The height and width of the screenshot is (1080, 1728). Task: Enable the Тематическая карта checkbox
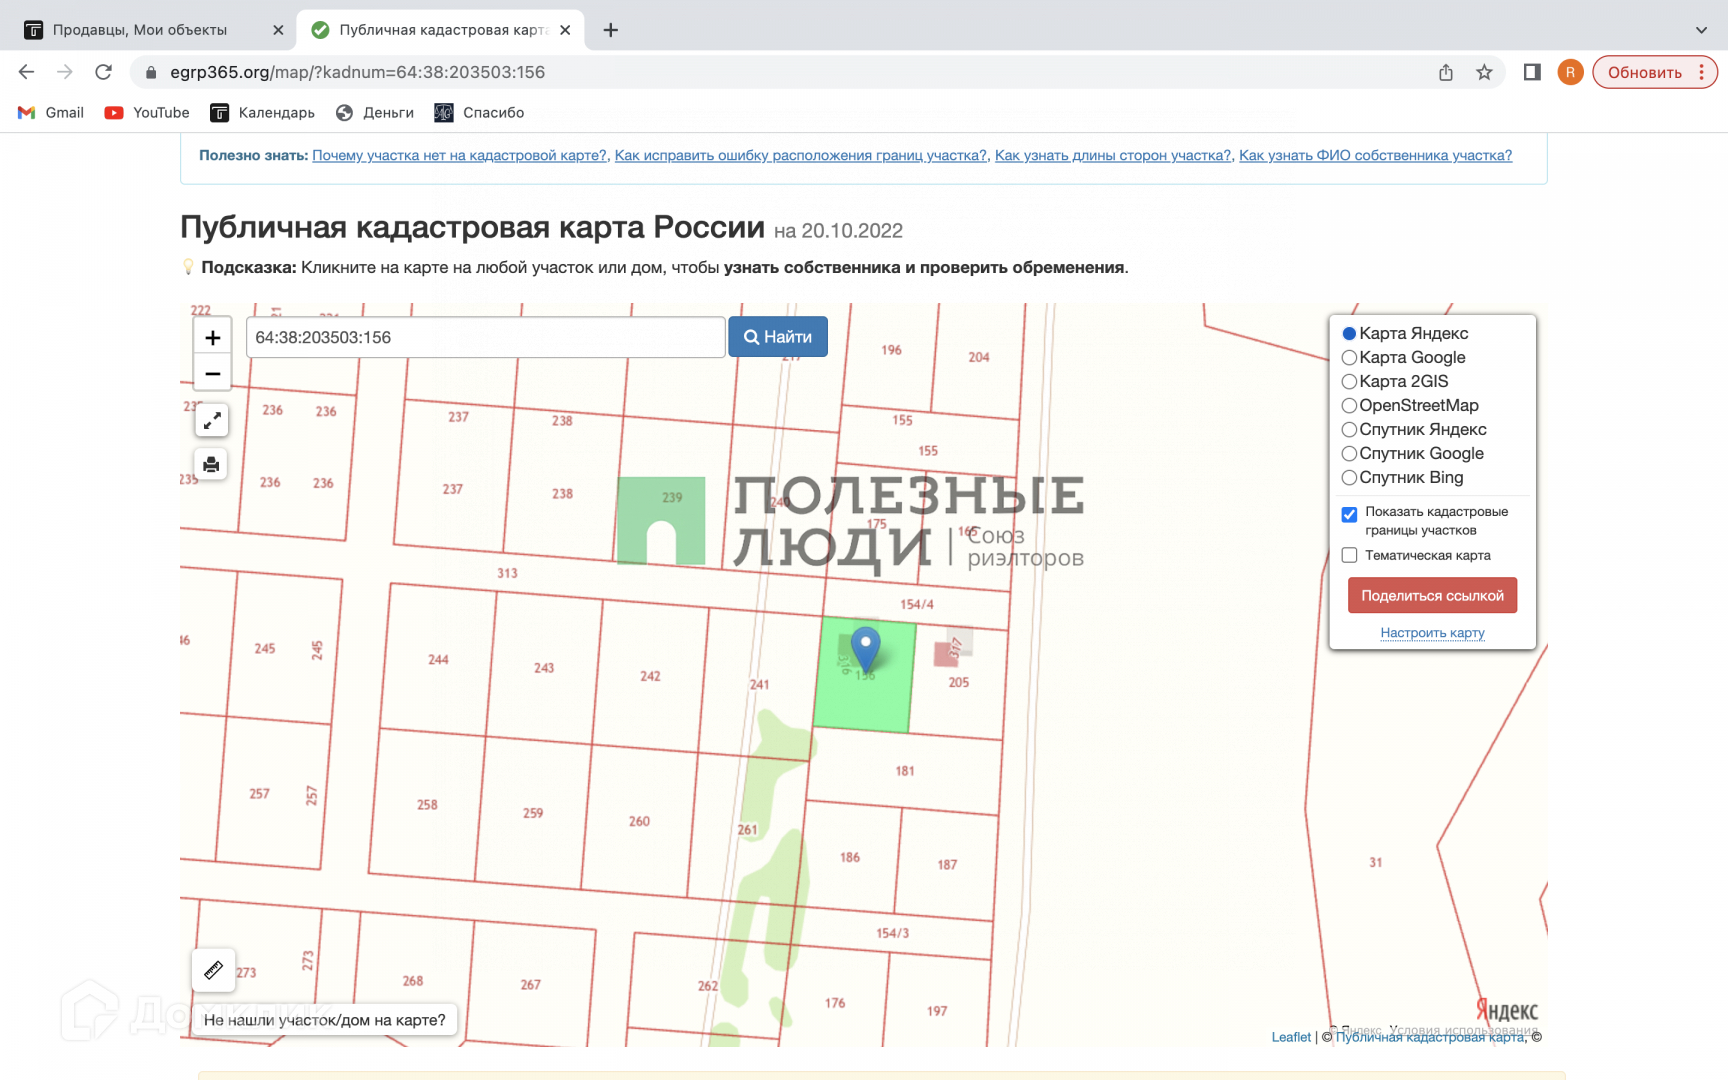1349,555
